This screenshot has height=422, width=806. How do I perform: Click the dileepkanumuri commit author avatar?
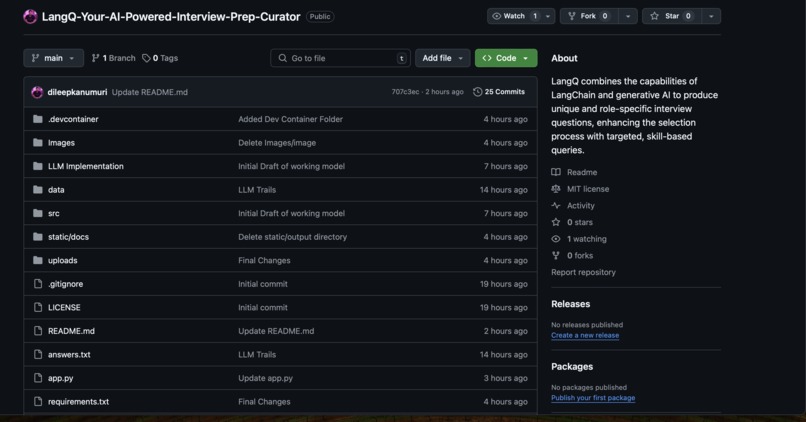pyautogui.click(x=37, y=92)
